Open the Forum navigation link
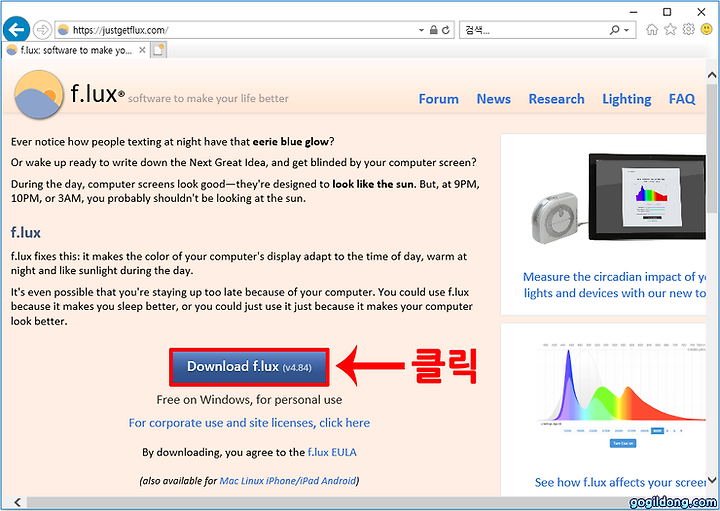The image size is (720, 511). (439, 99)
